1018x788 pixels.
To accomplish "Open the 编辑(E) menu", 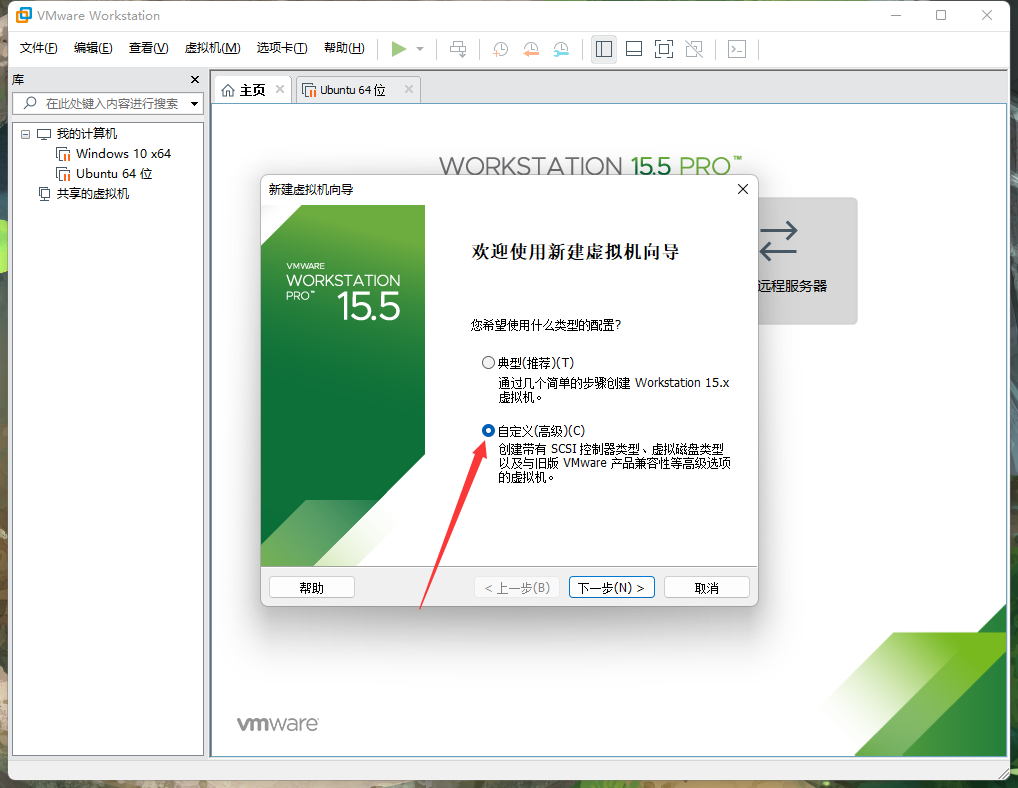I will 93,48.
